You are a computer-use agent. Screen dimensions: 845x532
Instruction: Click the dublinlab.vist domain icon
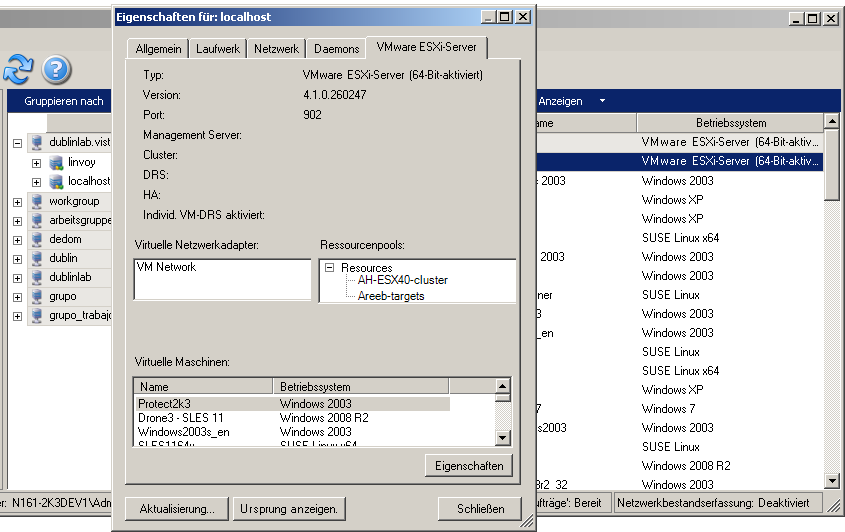pos(37,142)
